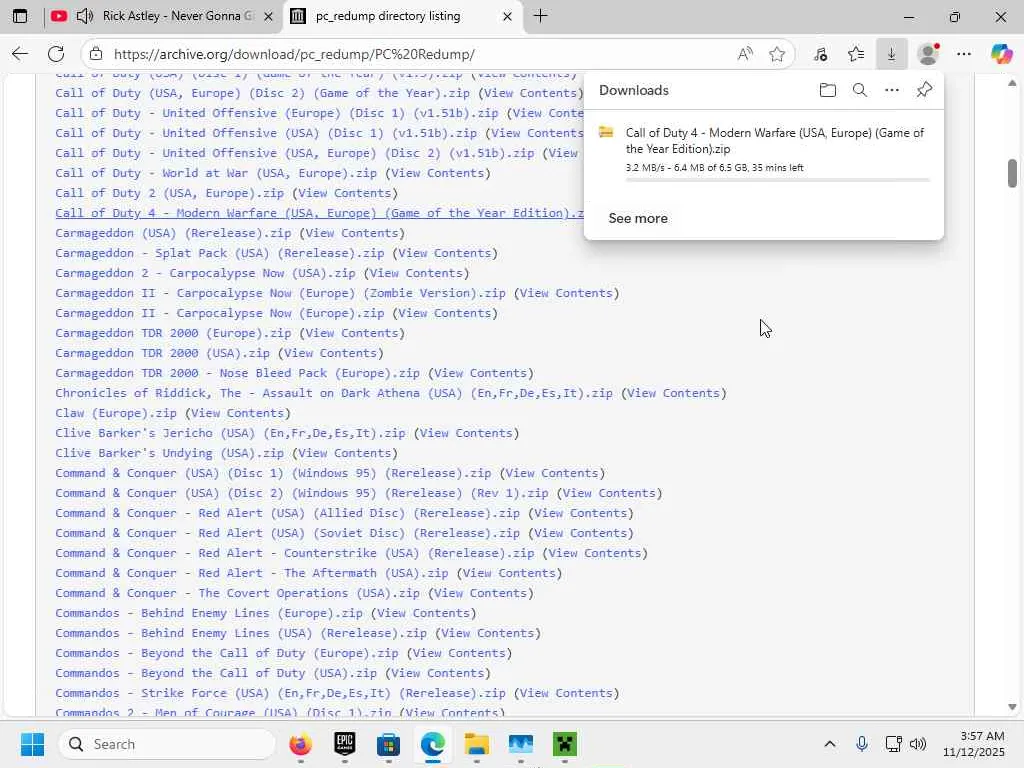The width and height of the screenshot is (1024, 768).
Task: Show hidden system tray icons
Action: [x=829, y=744]
